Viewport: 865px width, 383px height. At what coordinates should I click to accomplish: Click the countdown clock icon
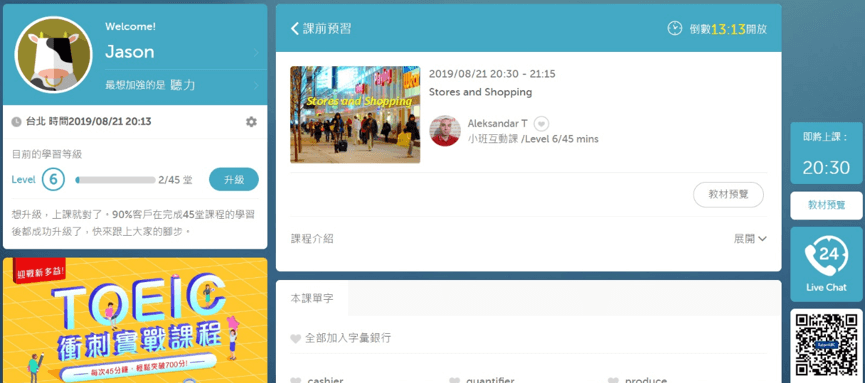click(675, 28)
